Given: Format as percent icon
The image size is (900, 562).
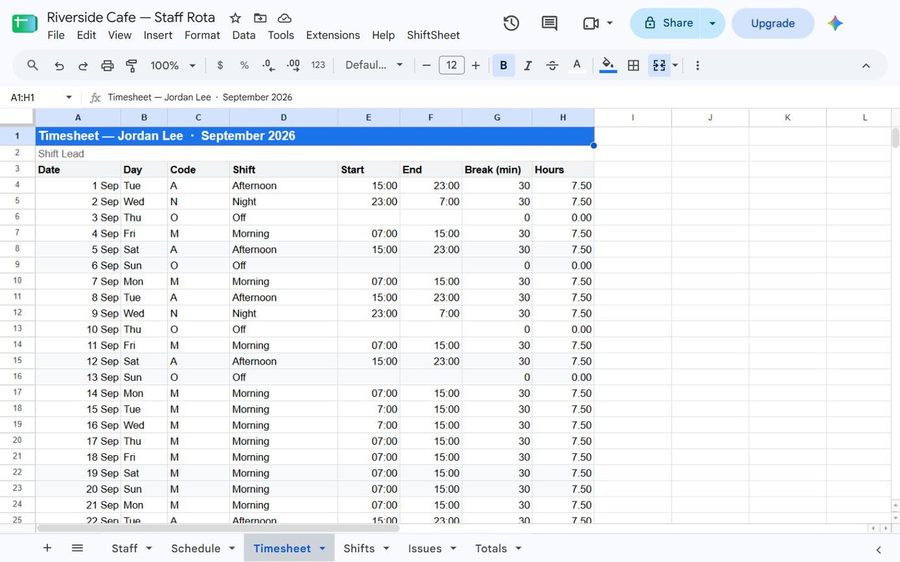Looking at the screenshot, I should [244, 65].
